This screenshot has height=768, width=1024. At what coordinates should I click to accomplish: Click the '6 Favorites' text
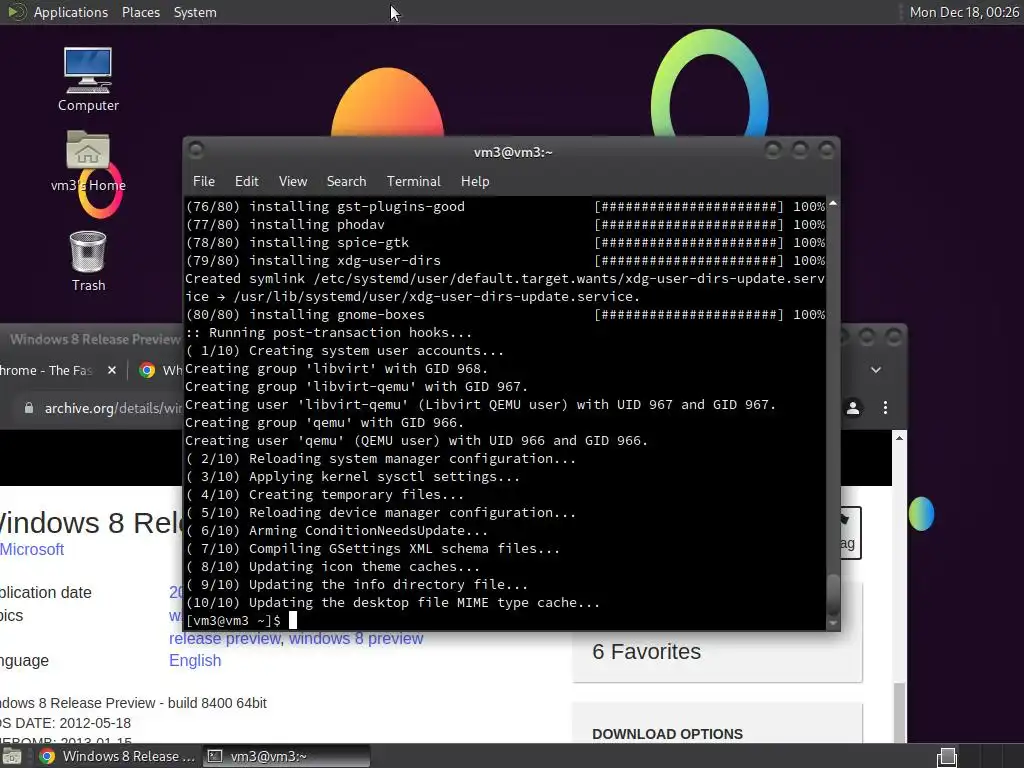point(647,651)
